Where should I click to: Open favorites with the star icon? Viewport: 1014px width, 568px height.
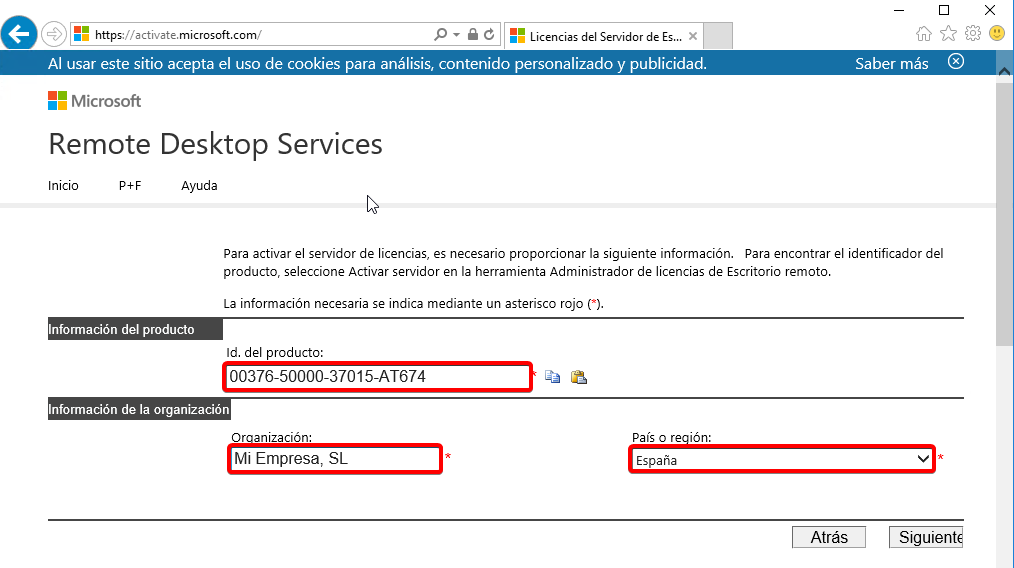coord(948,34)
